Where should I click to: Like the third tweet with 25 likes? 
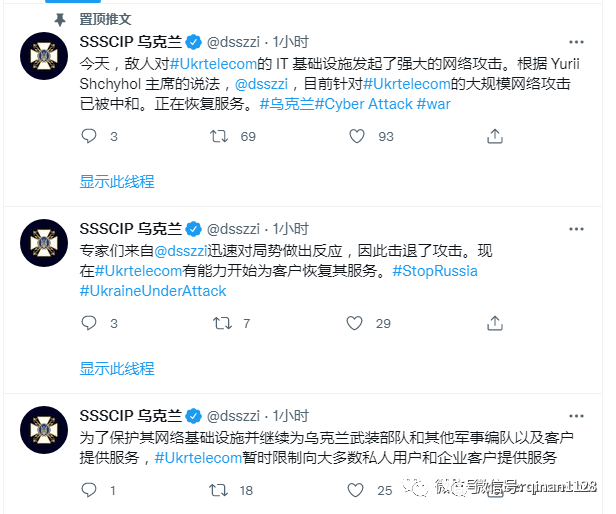tap(356, 490)
